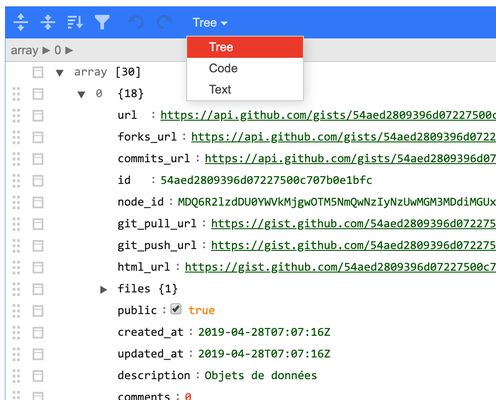
Task: Click drag handle beside description row
Action: click(x=16, y=376)
